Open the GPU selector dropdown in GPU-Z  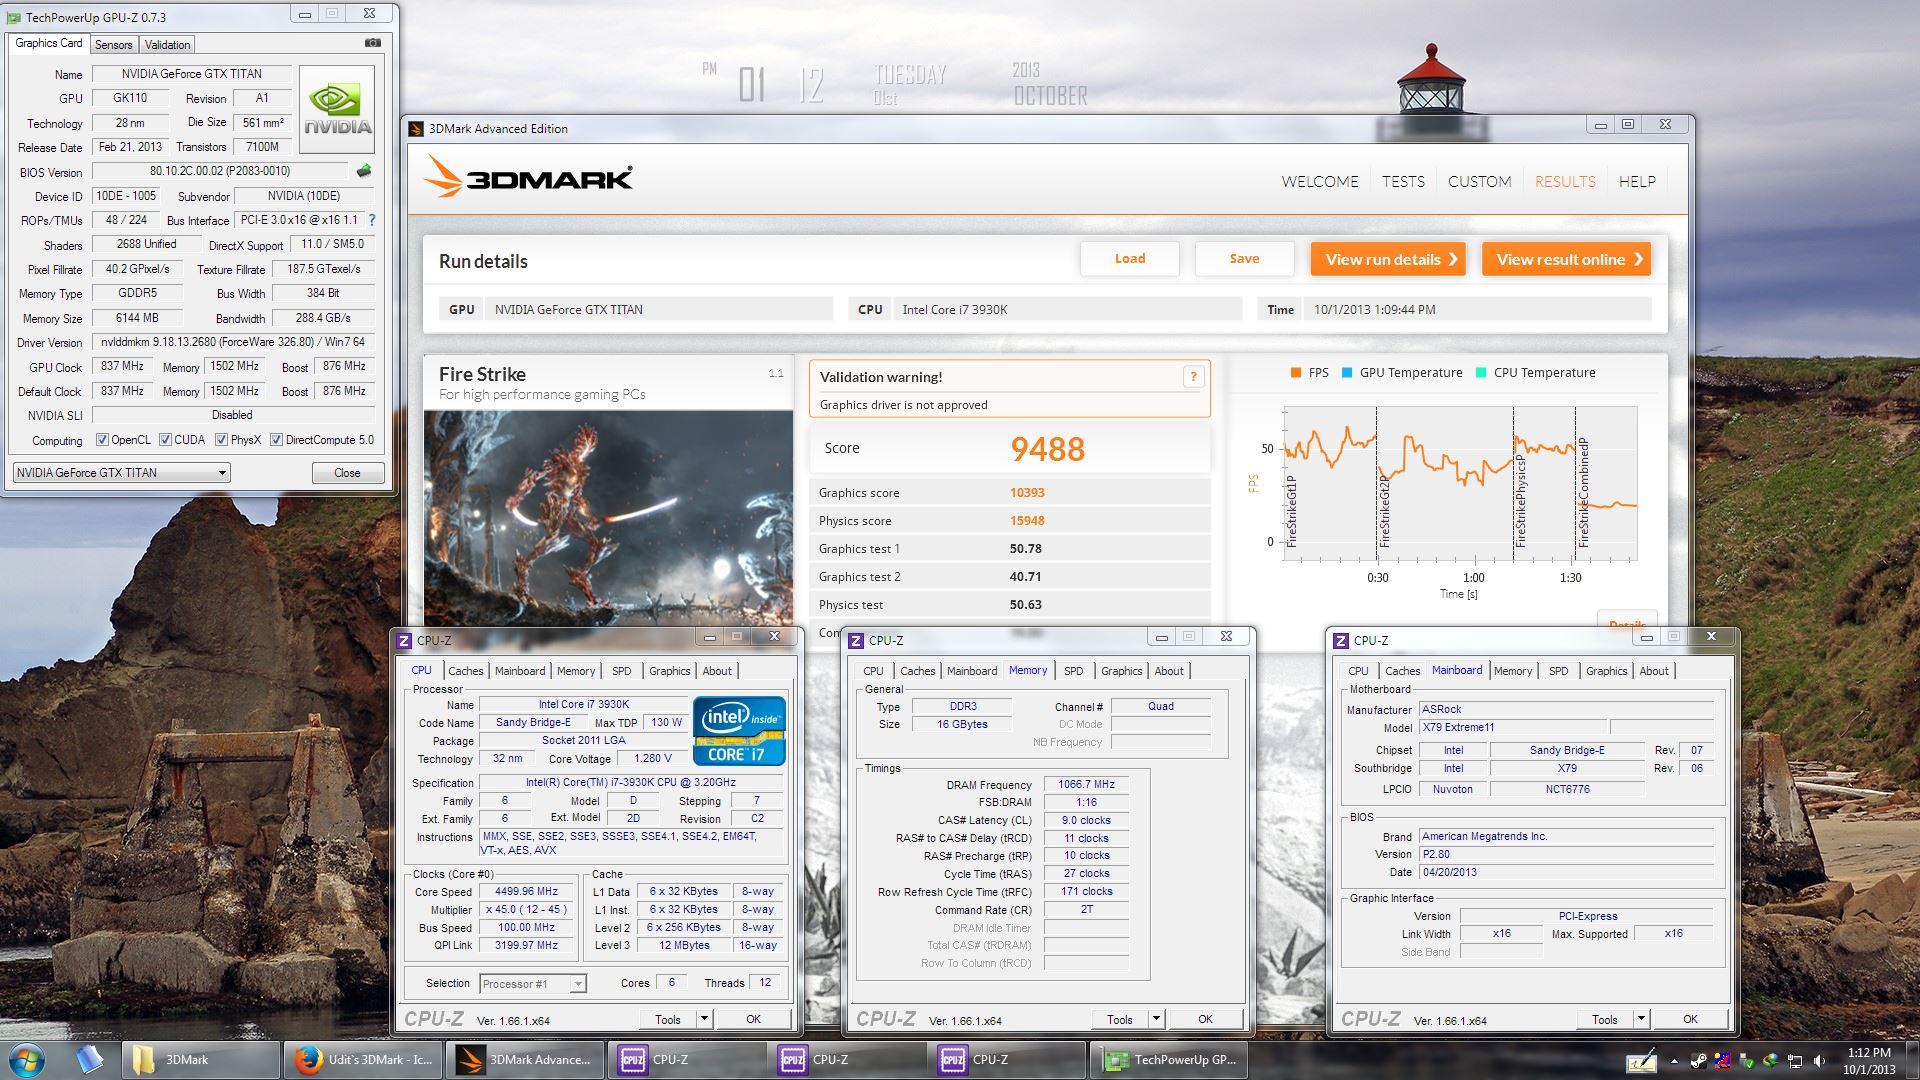point(121,473)
